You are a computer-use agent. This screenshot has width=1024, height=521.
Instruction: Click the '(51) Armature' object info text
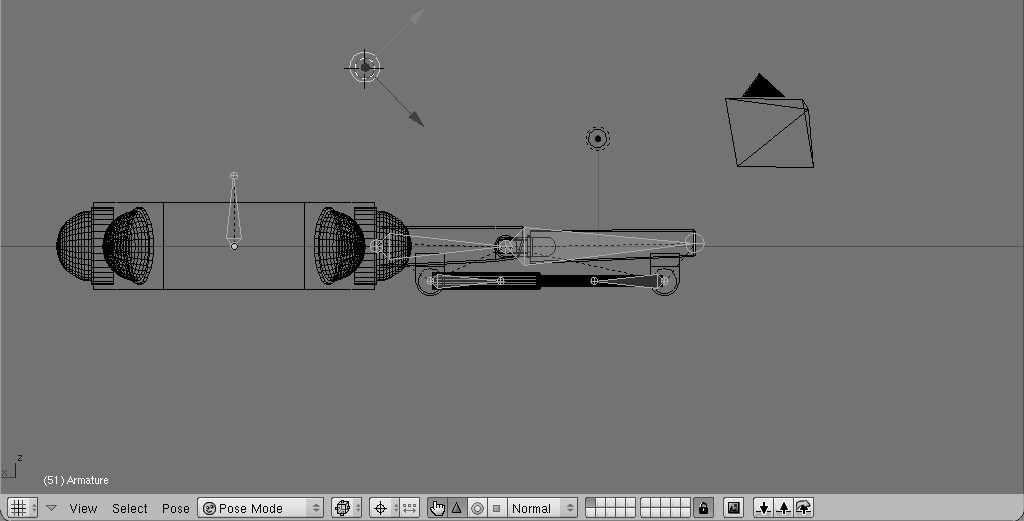76,480
